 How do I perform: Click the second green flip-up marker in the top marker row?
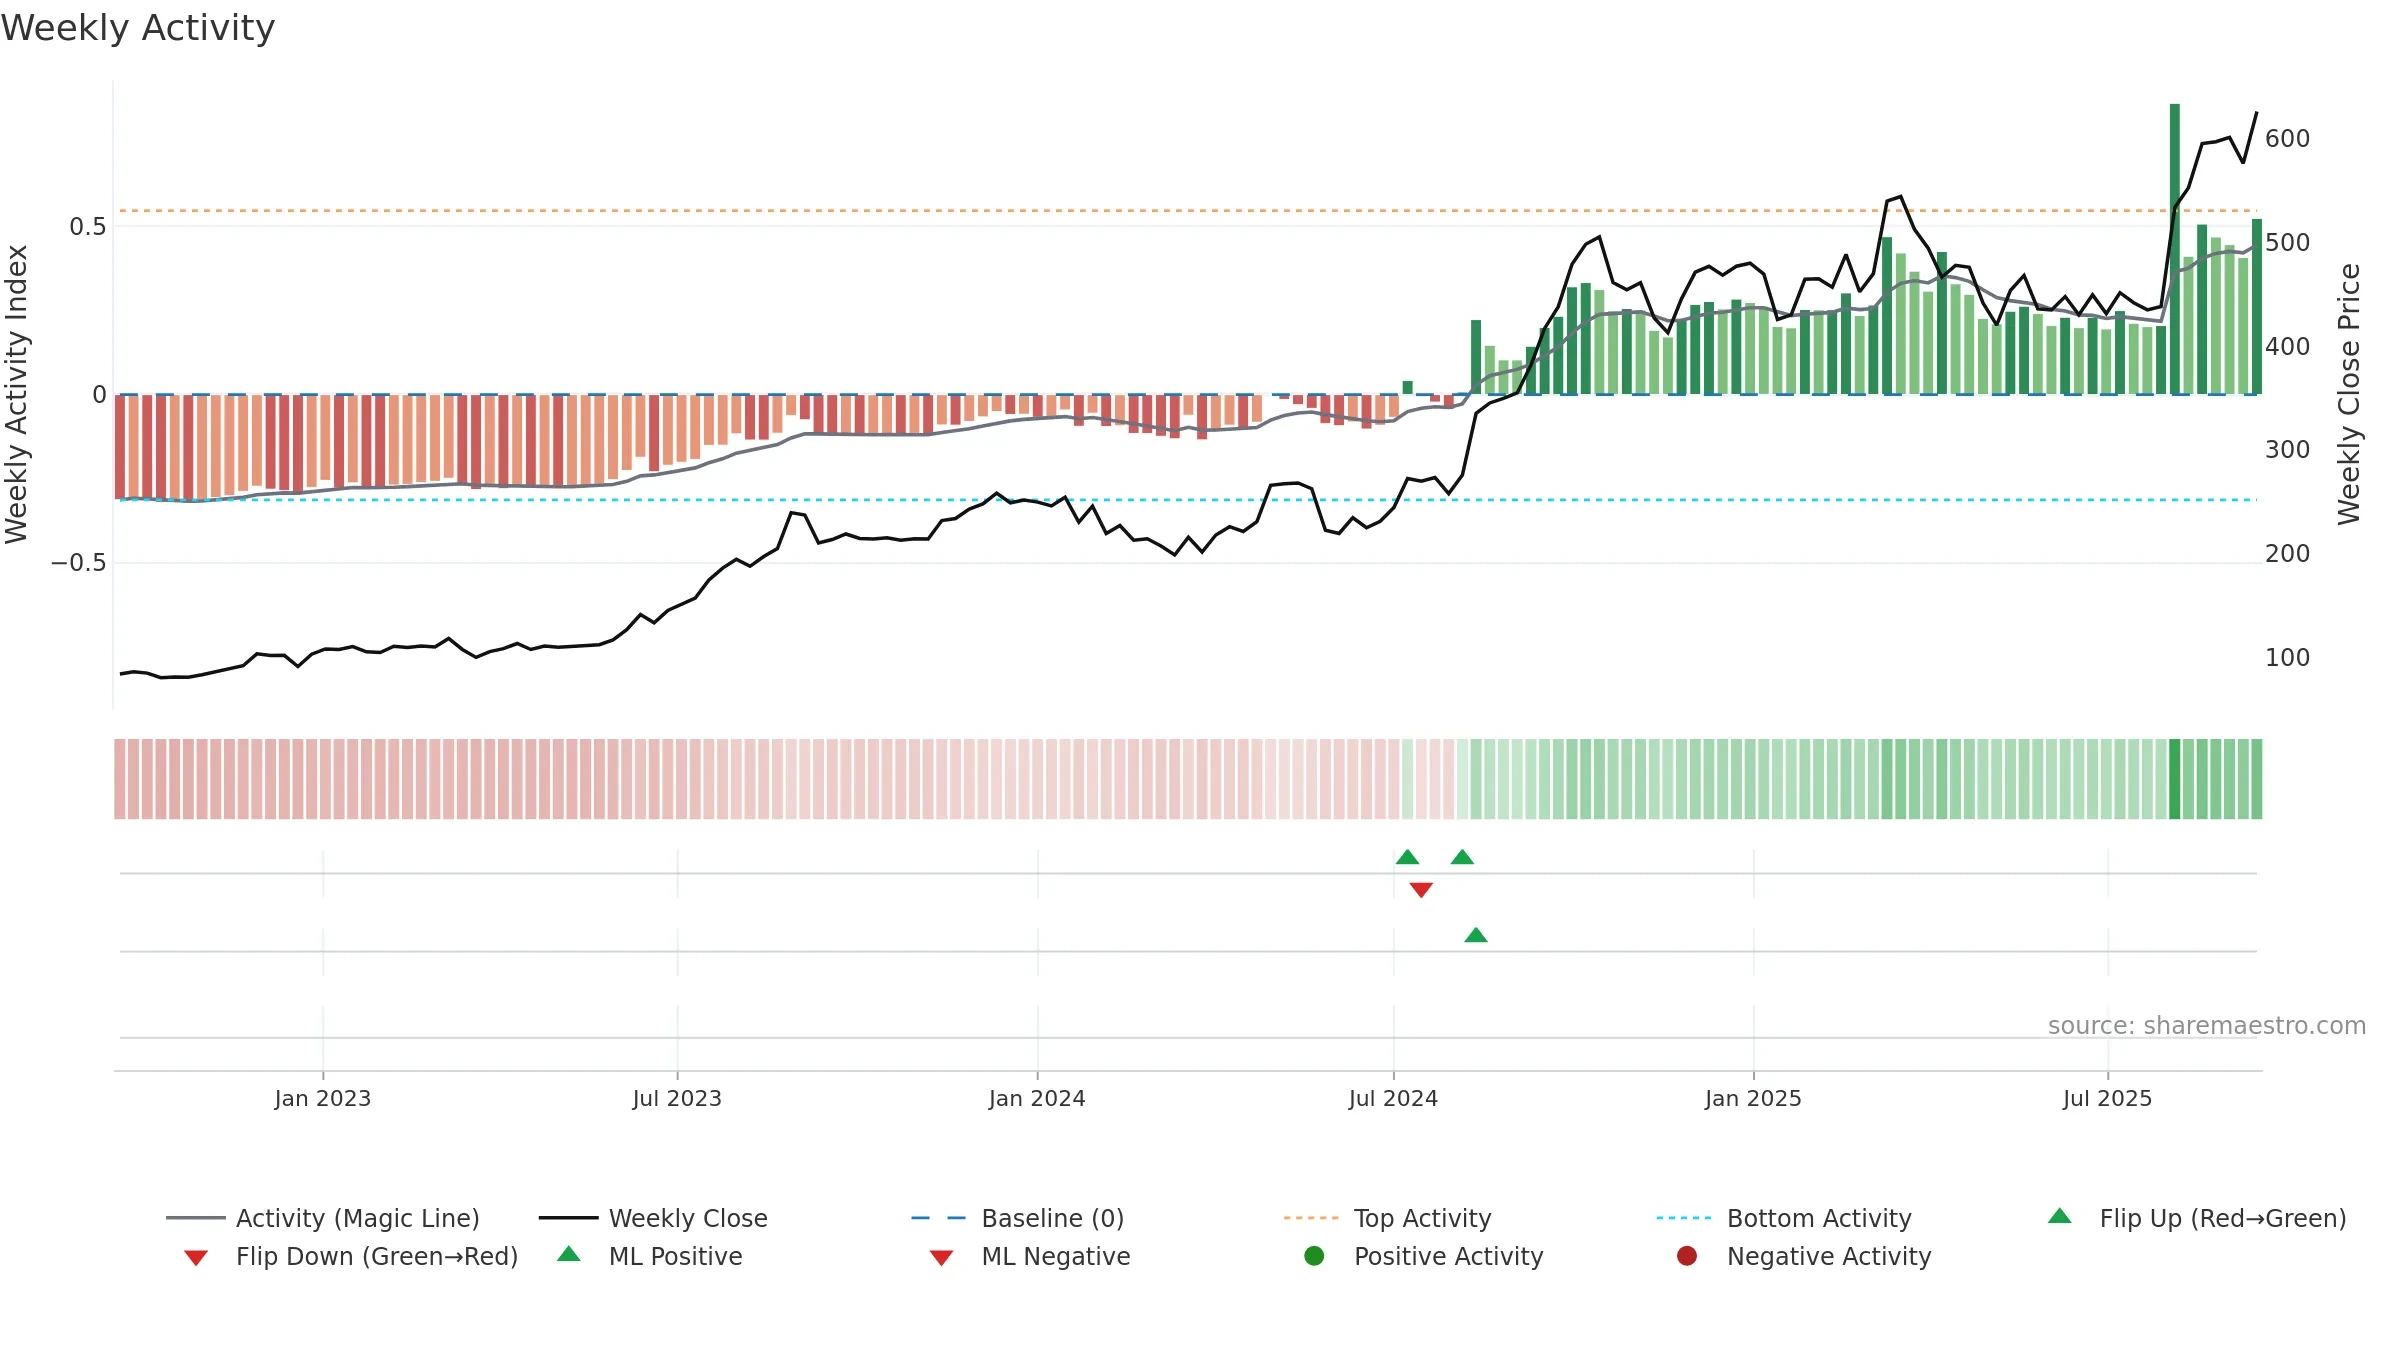pos(1462,857)
